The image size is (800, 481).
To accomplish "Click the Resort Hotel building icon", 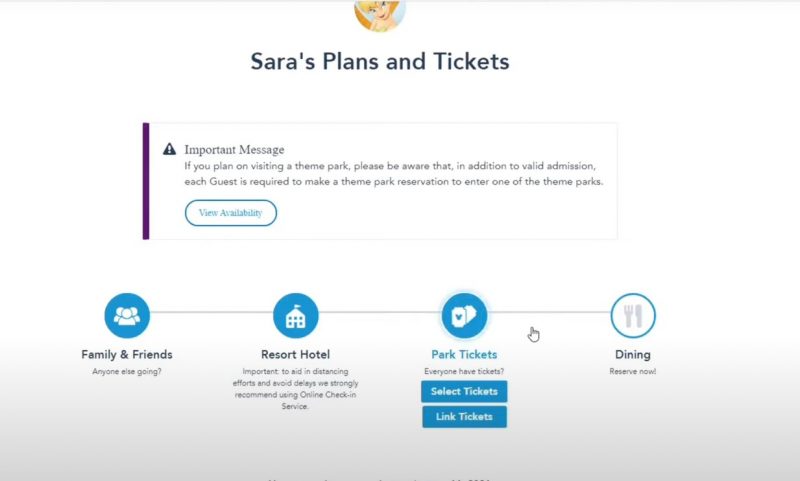I will click(295, 315).
